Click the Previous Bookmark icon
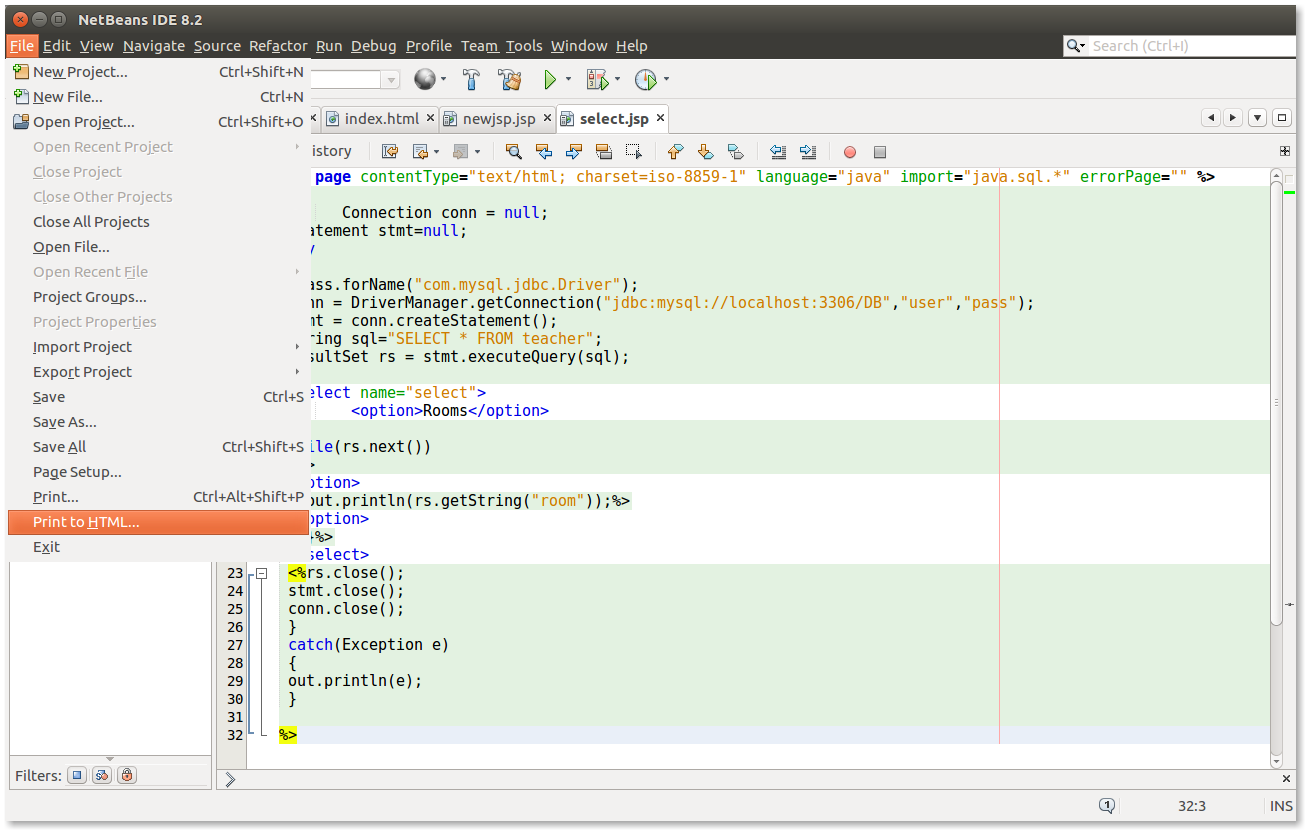Image resolution: width=1305 pixels, height=830 pixels. click(675, 152)
